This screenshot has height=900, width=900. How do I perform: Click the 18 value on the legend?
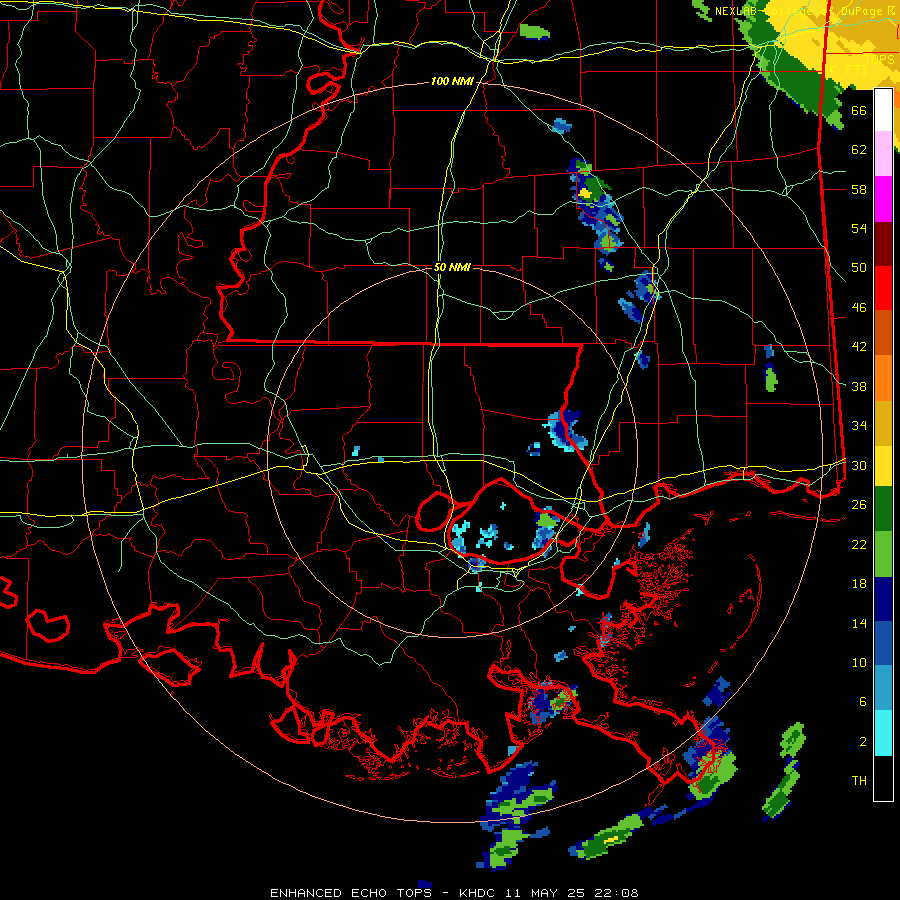[x=859, y=584]
